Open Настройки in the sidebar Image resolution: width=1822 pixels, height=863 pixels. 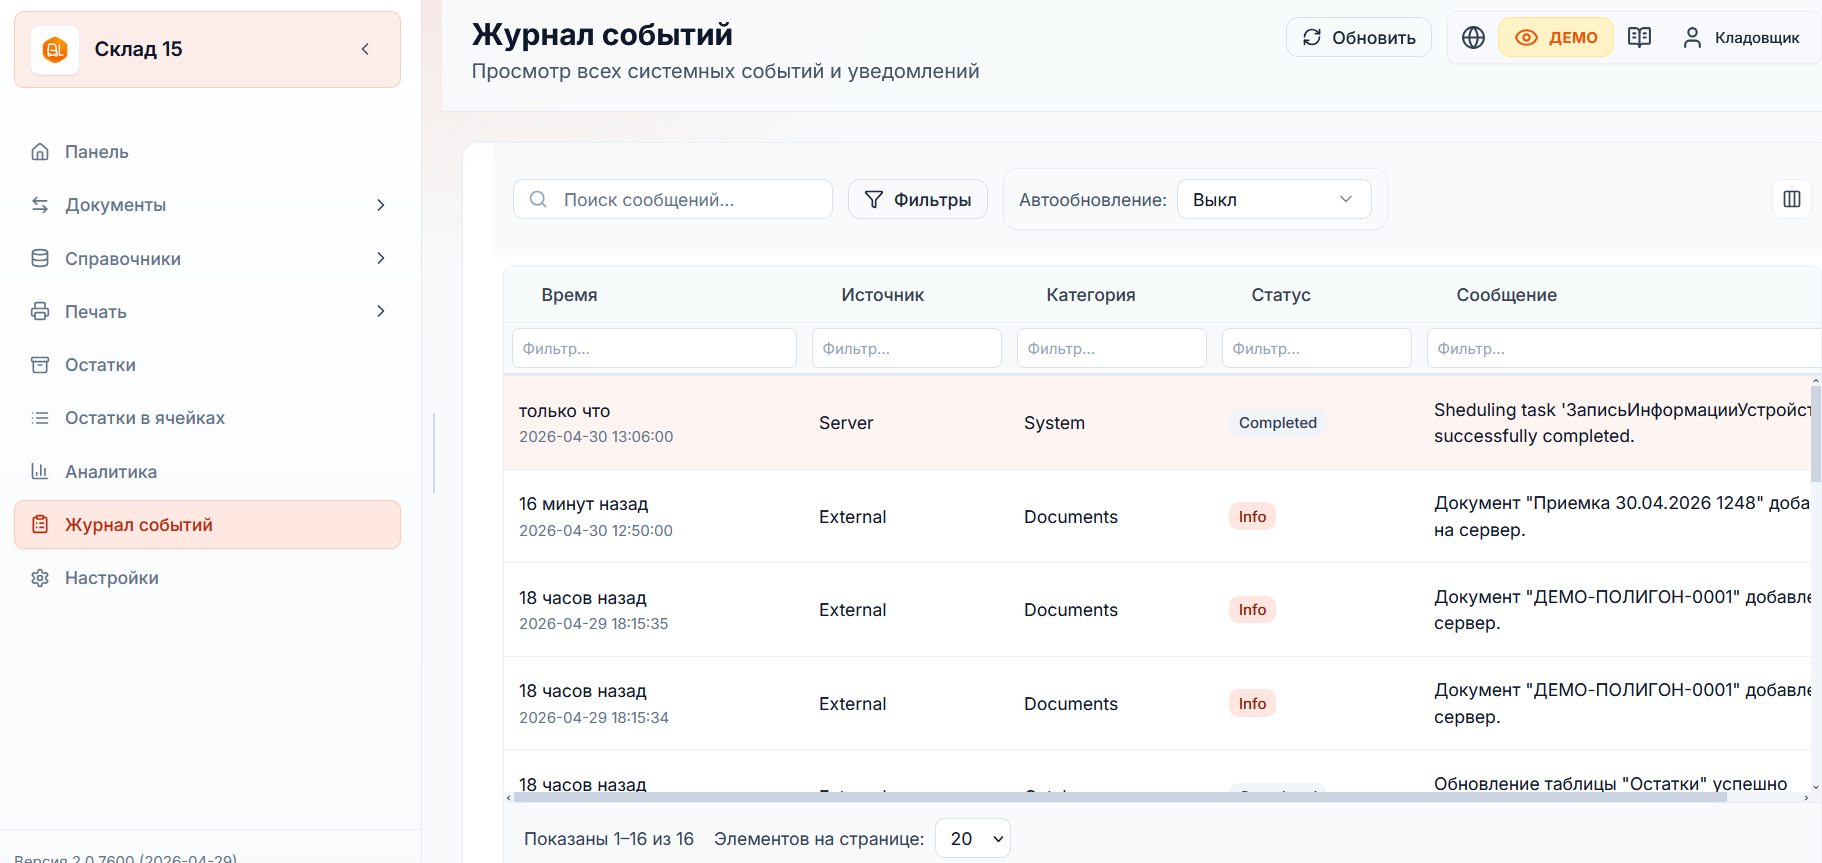(x=207, y=578)
